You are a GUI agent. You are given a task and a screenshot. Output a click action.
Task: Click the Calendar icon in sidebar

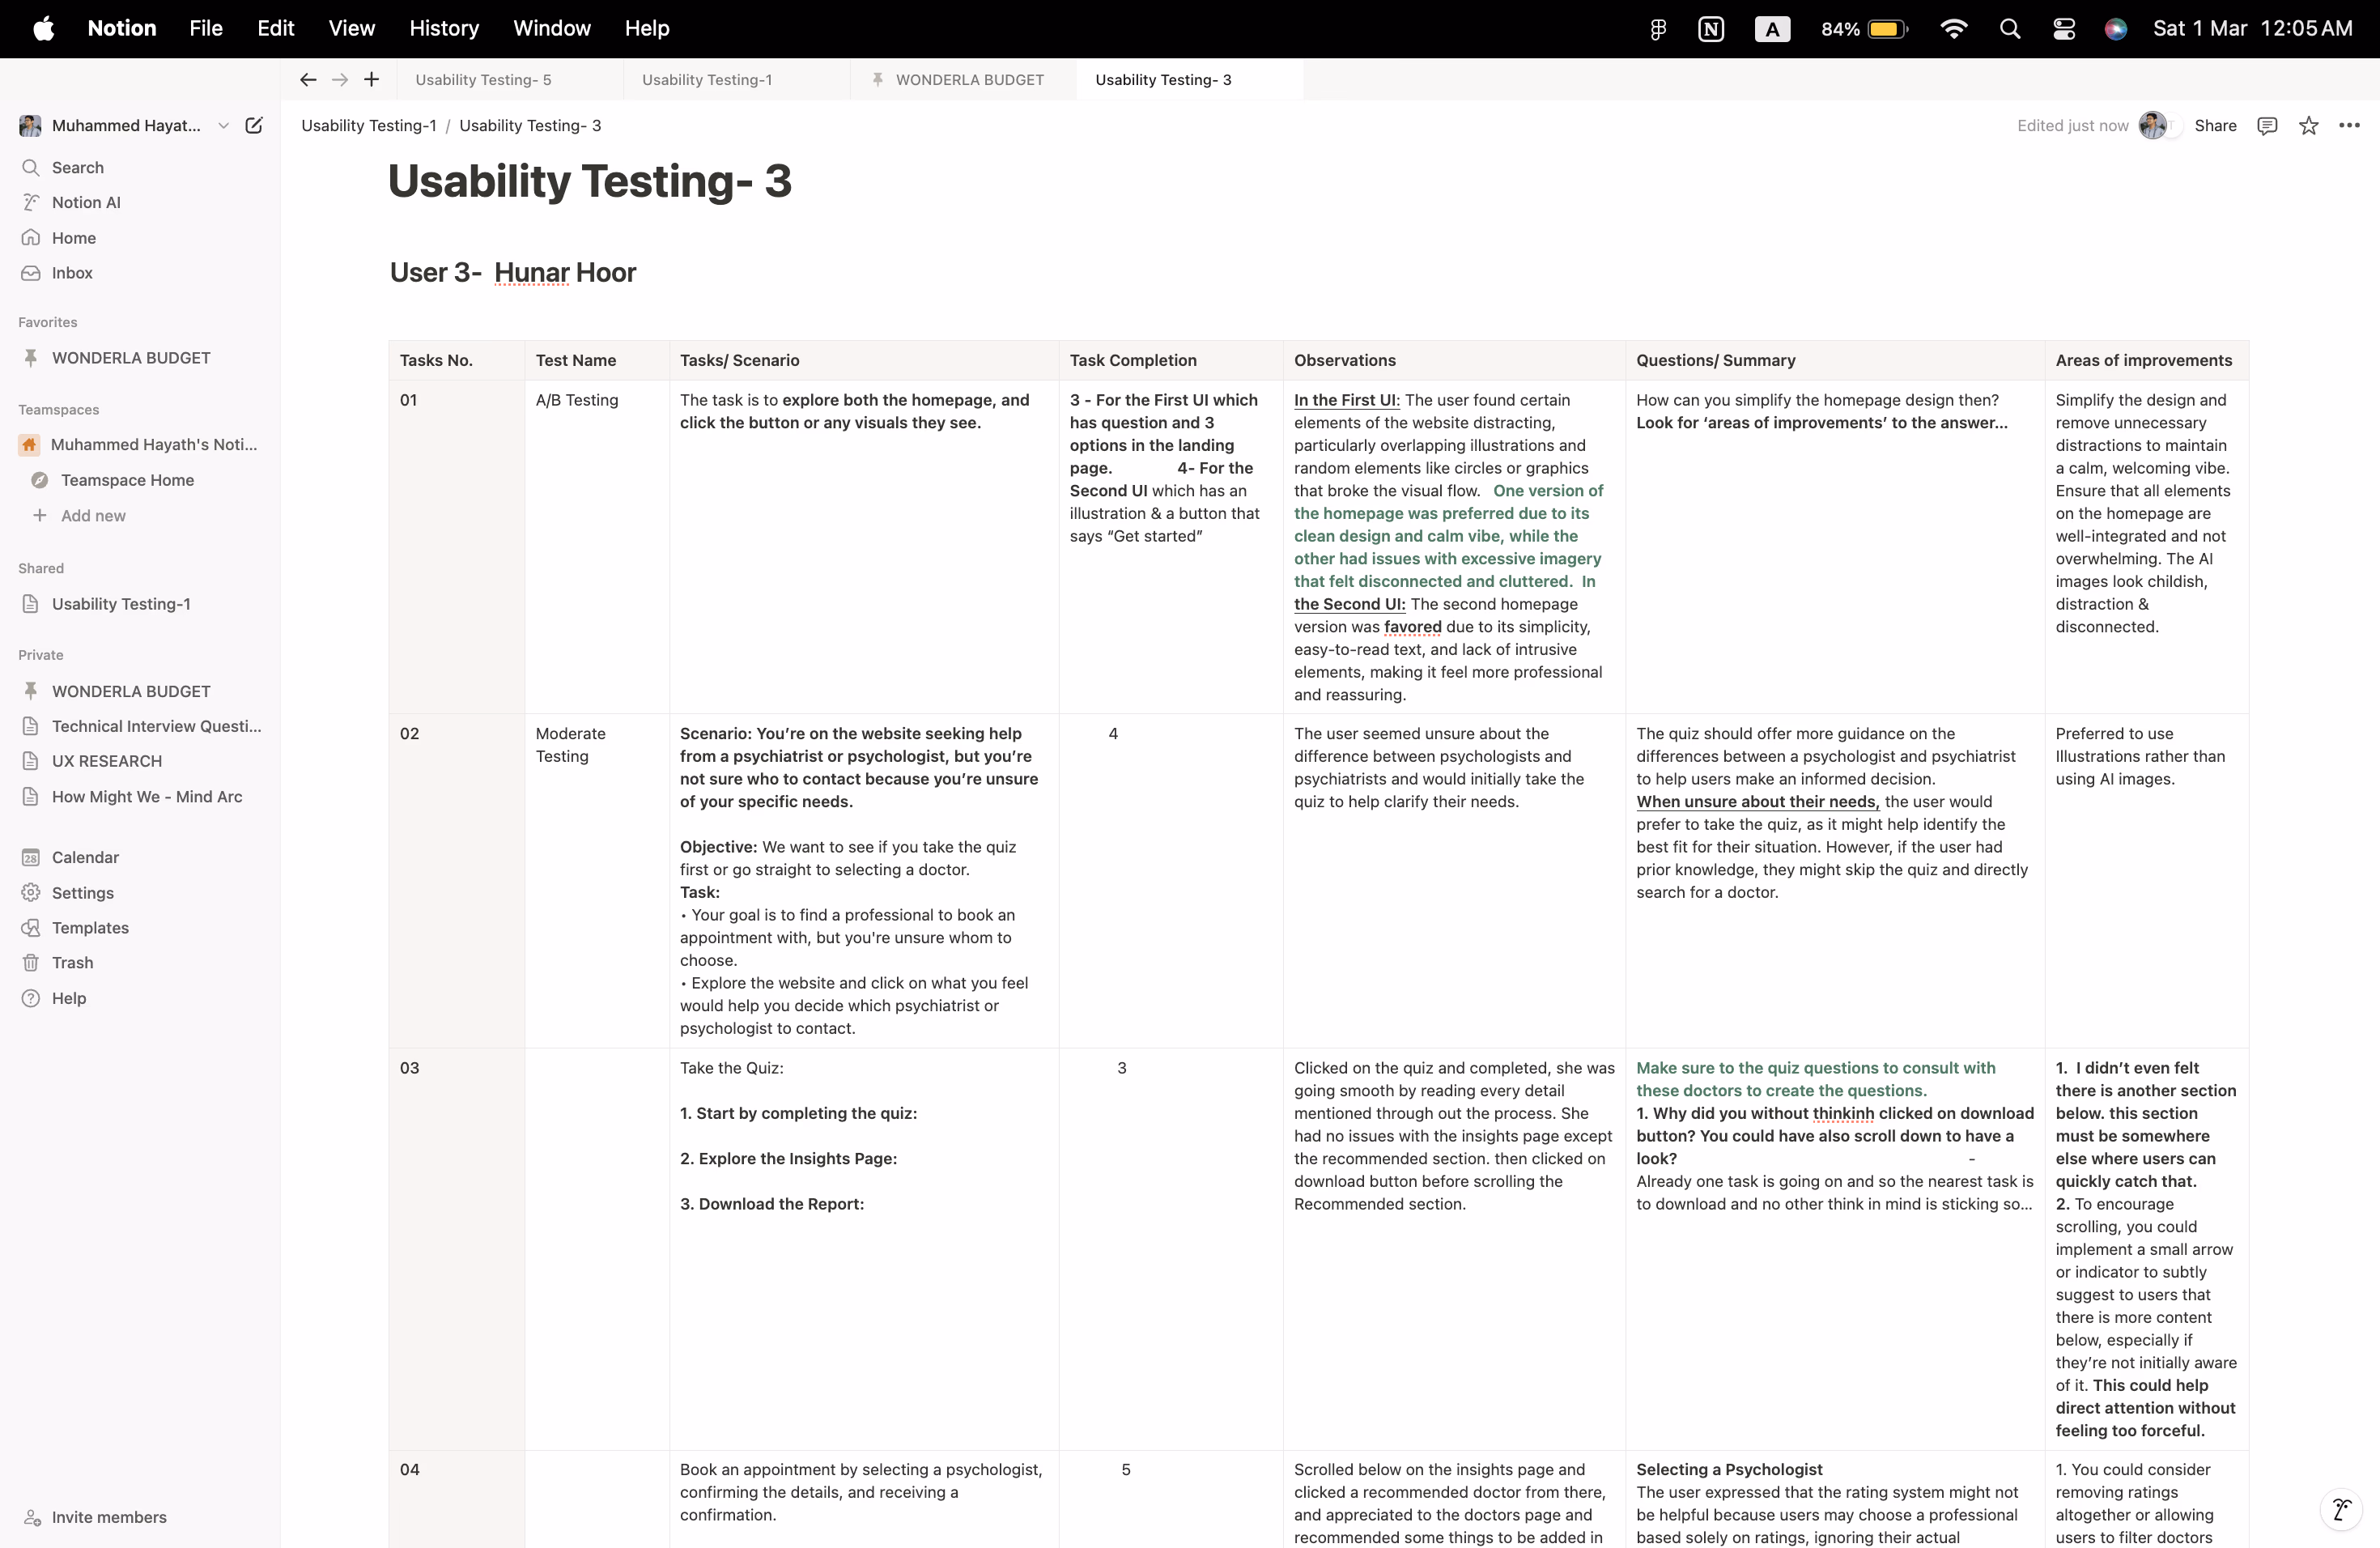(x=31, y=858)
